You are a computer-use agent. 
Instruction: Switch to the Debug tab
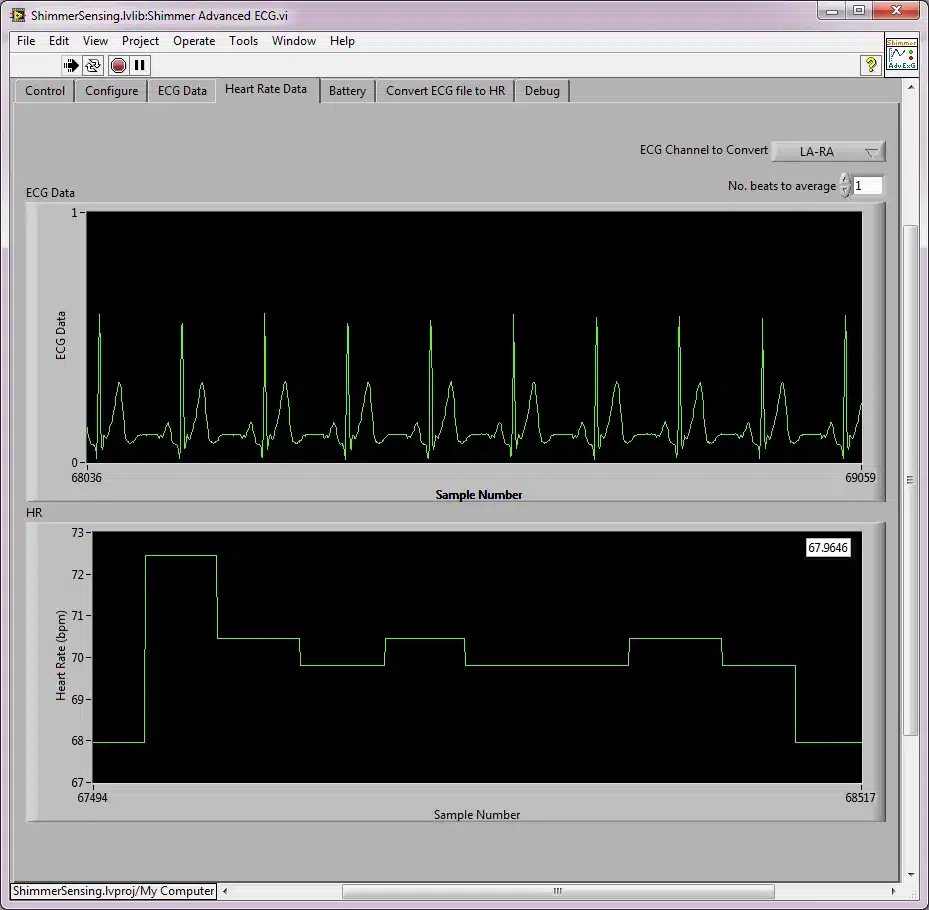tap(542, 91)
